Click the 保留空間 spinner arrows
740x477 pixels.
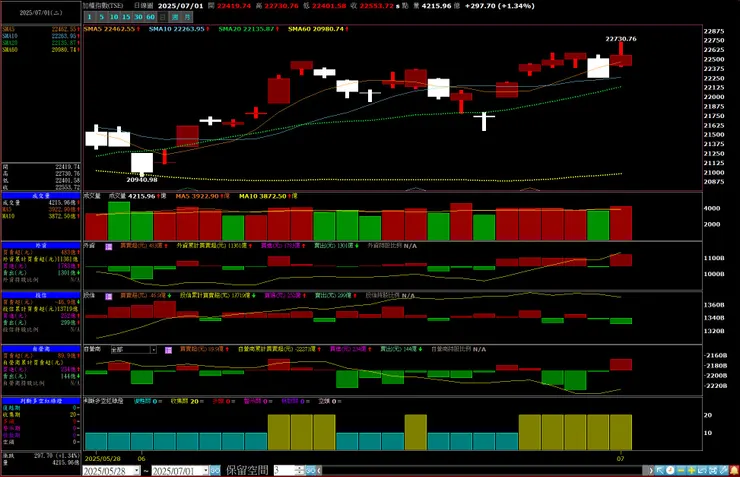coord(300,470)
